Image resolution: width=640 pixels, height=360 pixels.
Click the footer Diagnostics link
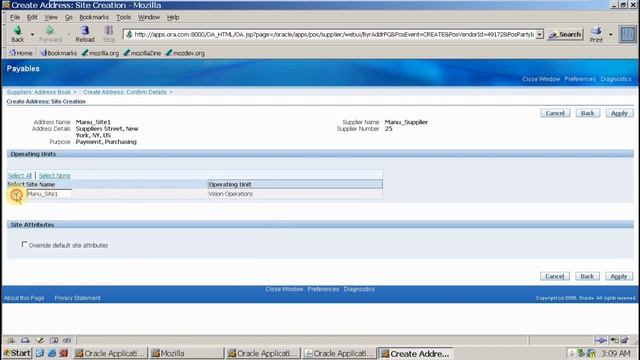tap(359, 289)
